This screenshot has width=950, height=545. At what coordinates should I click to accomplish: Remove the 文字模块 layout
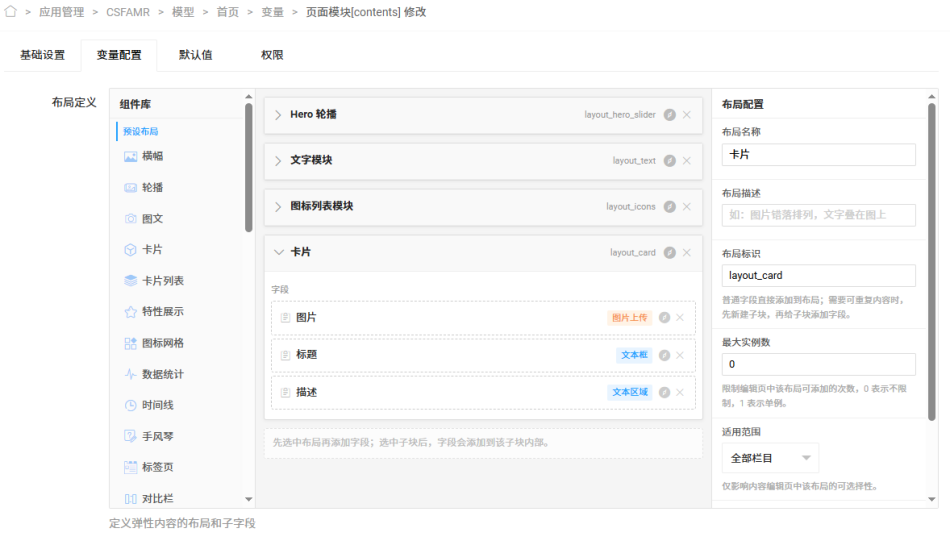[686, 160]
